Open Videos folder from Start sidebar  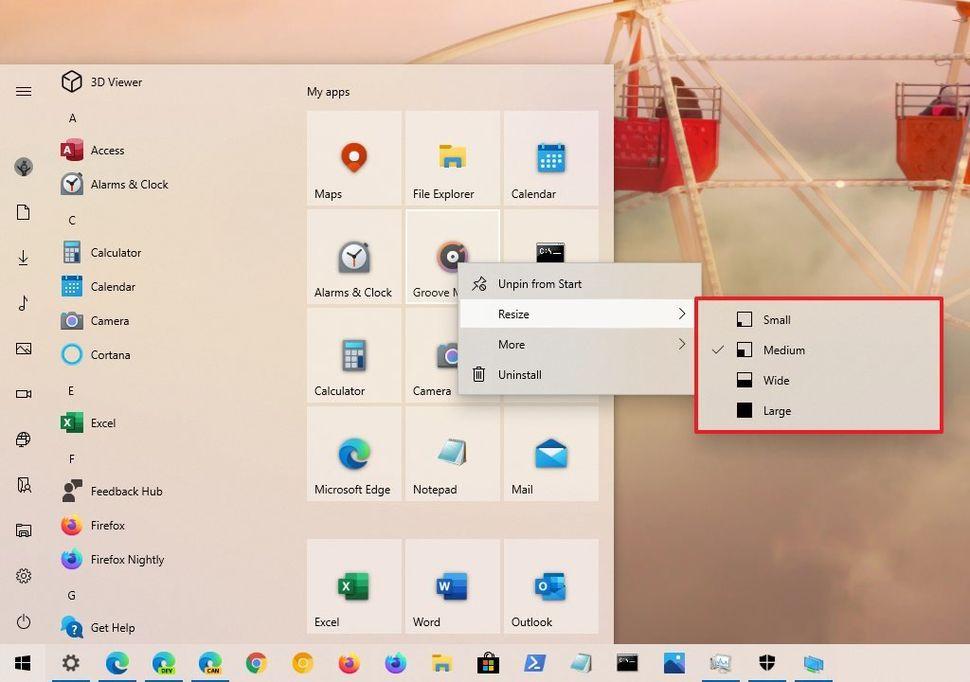[x=24, y=394]
